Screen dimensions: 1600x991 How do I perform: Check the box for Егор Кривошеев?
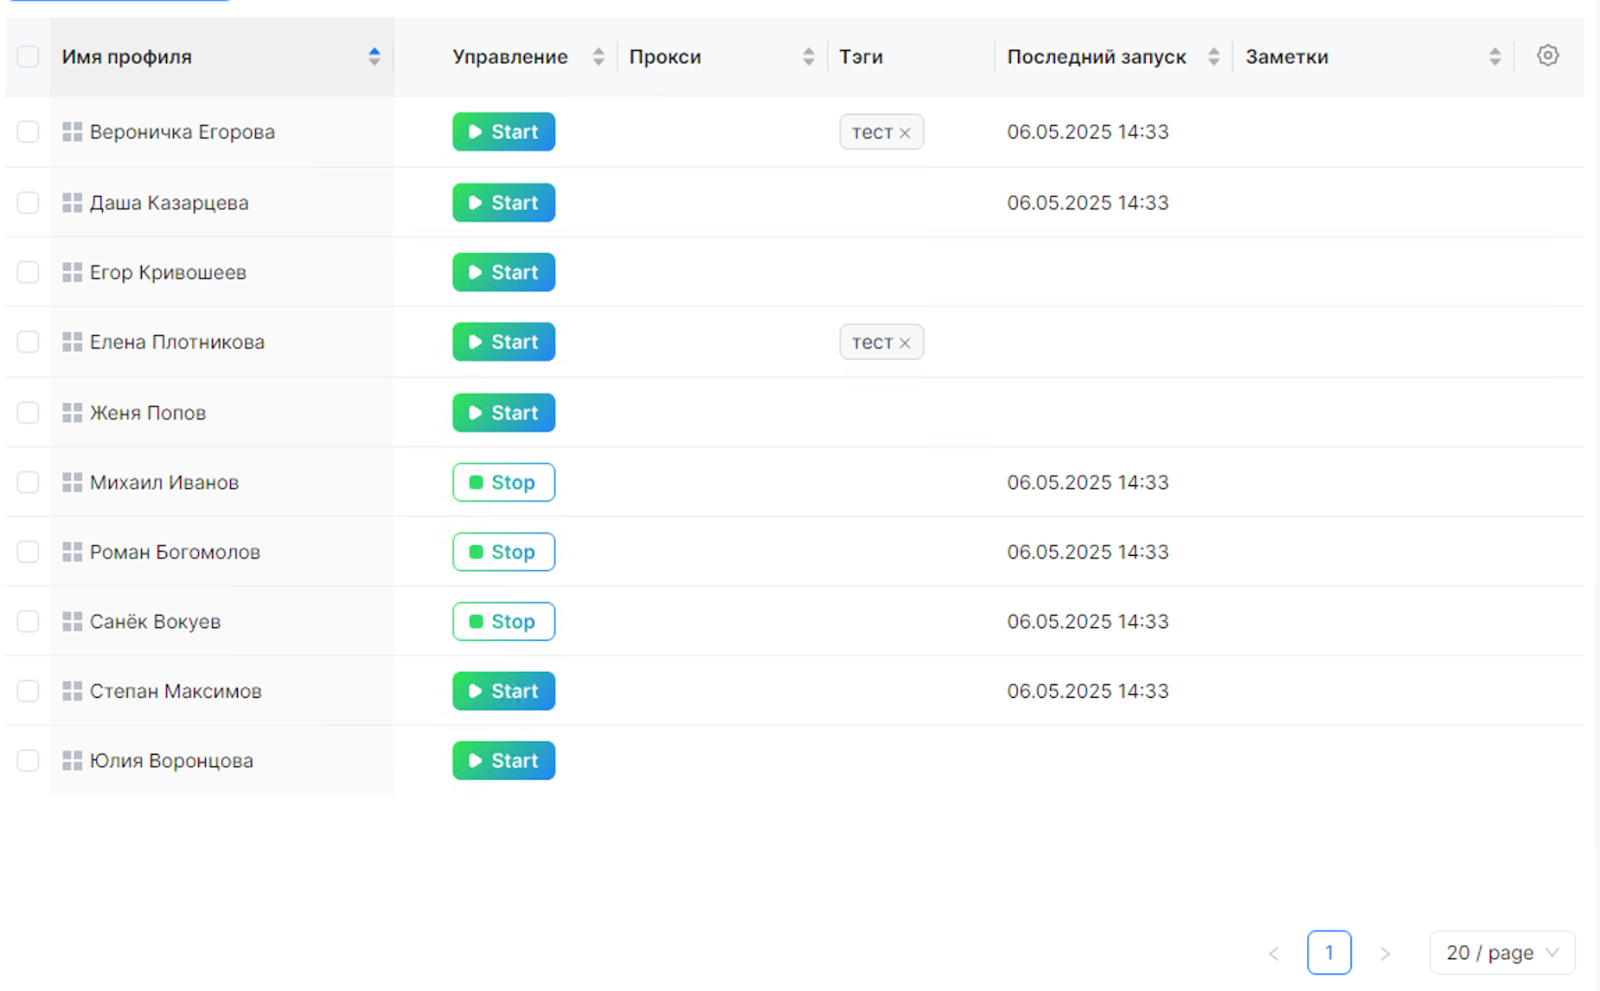28,272
